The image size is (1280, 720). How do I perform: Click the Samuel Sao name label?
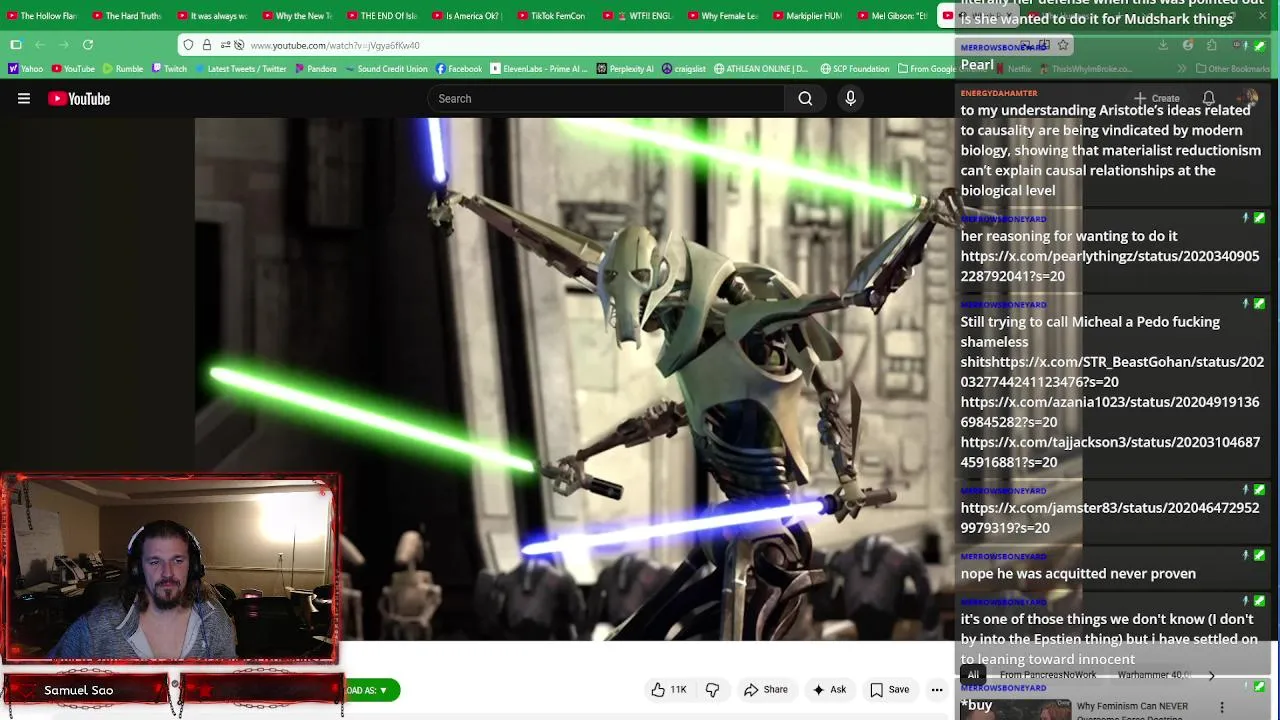click(78, 690)
